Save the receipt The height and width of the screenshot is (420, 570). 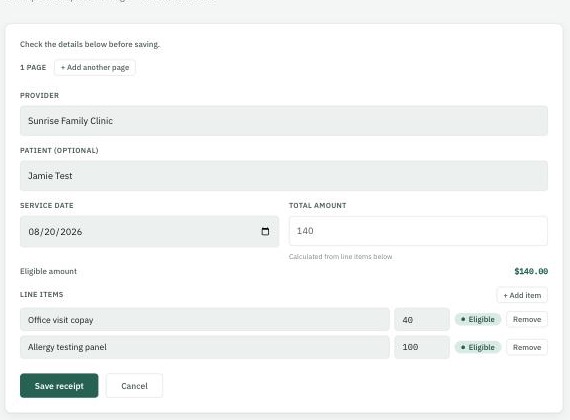coord(59,386)
